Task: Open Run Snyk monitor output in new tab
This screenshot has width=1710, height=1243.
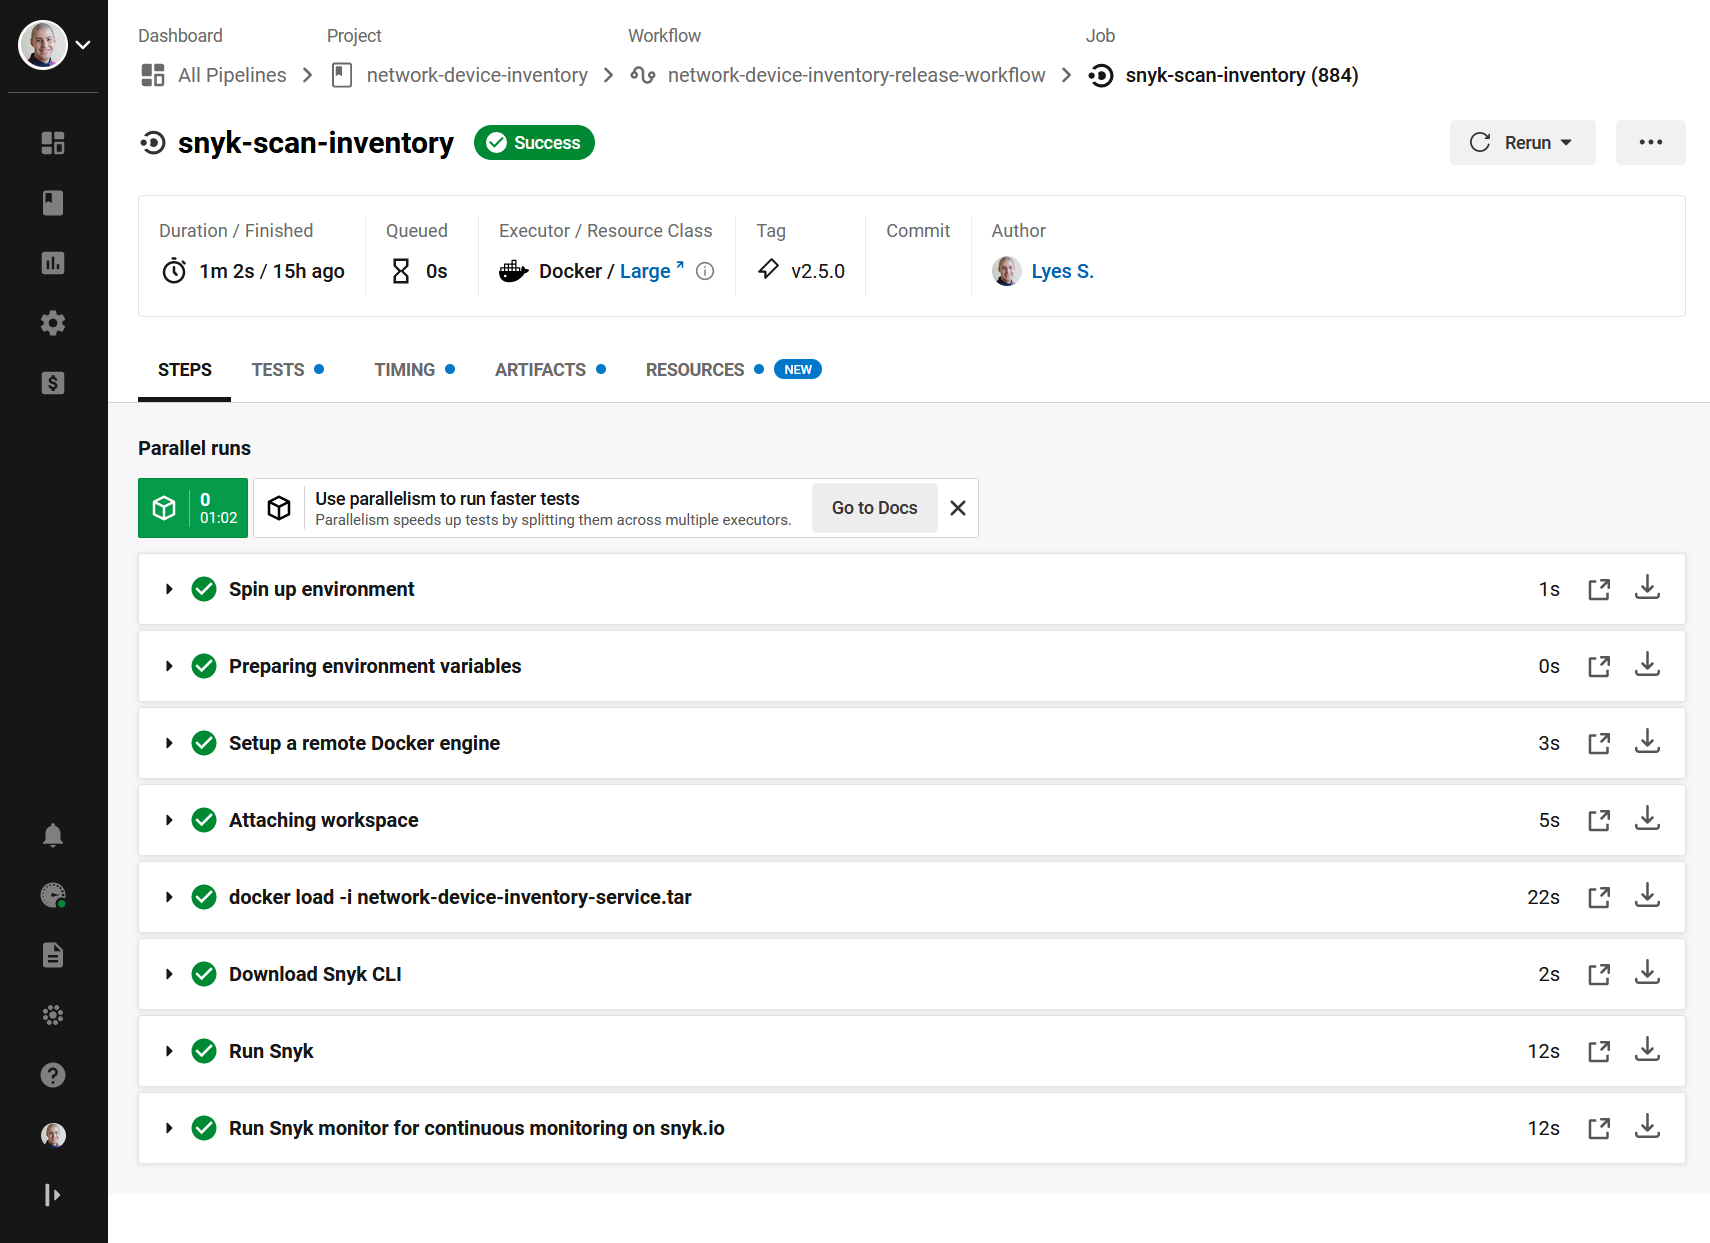Action: point(1599,1128)
